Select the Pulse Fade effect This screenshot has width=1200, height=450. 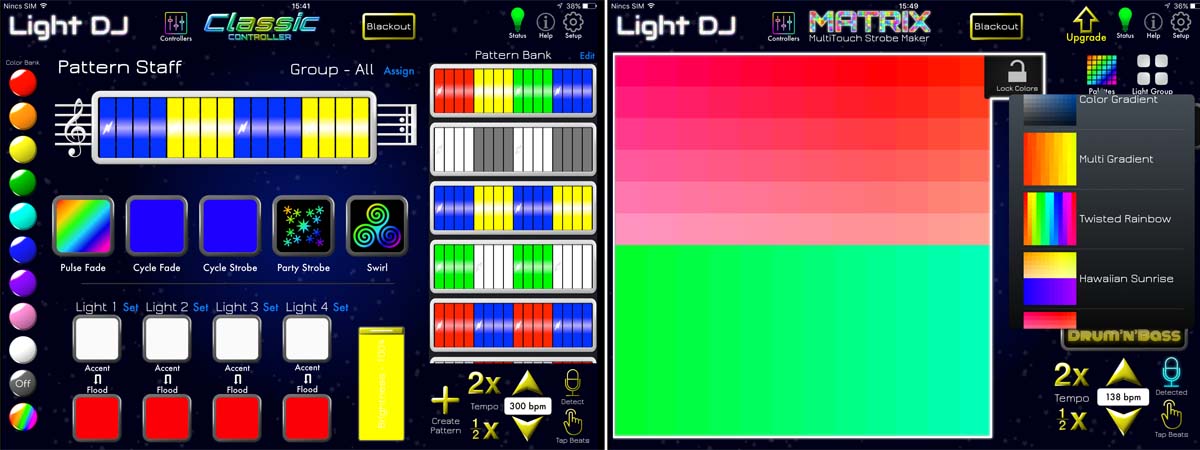83,226
